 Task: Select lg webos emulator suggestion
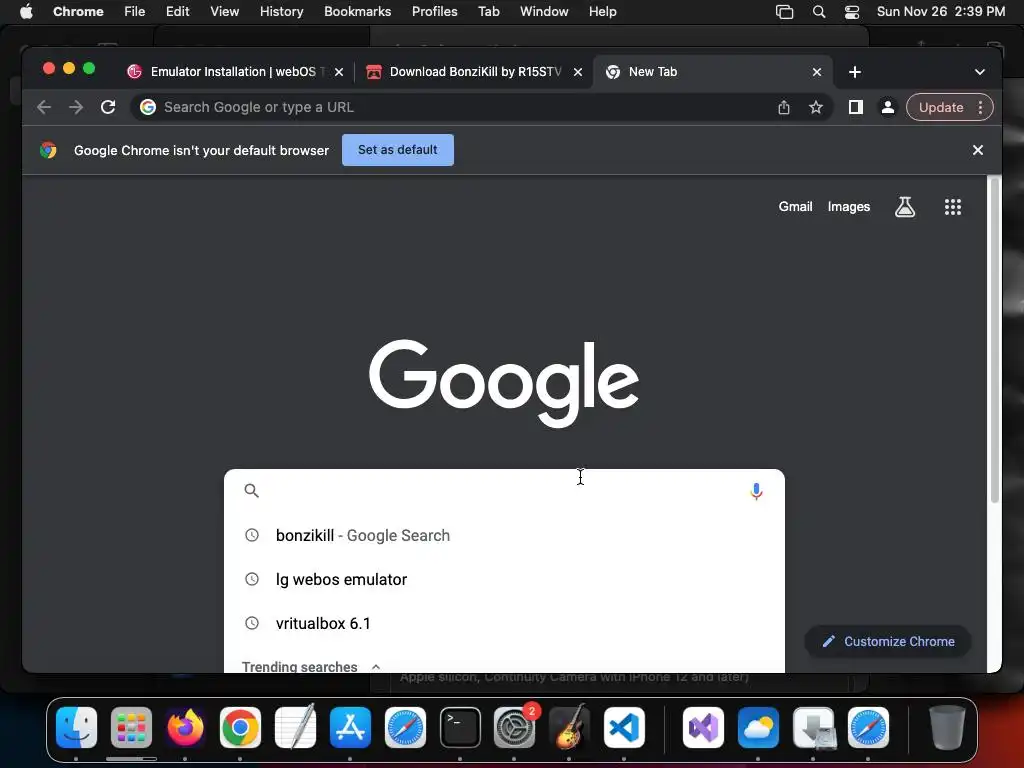[x=504, y=579]
